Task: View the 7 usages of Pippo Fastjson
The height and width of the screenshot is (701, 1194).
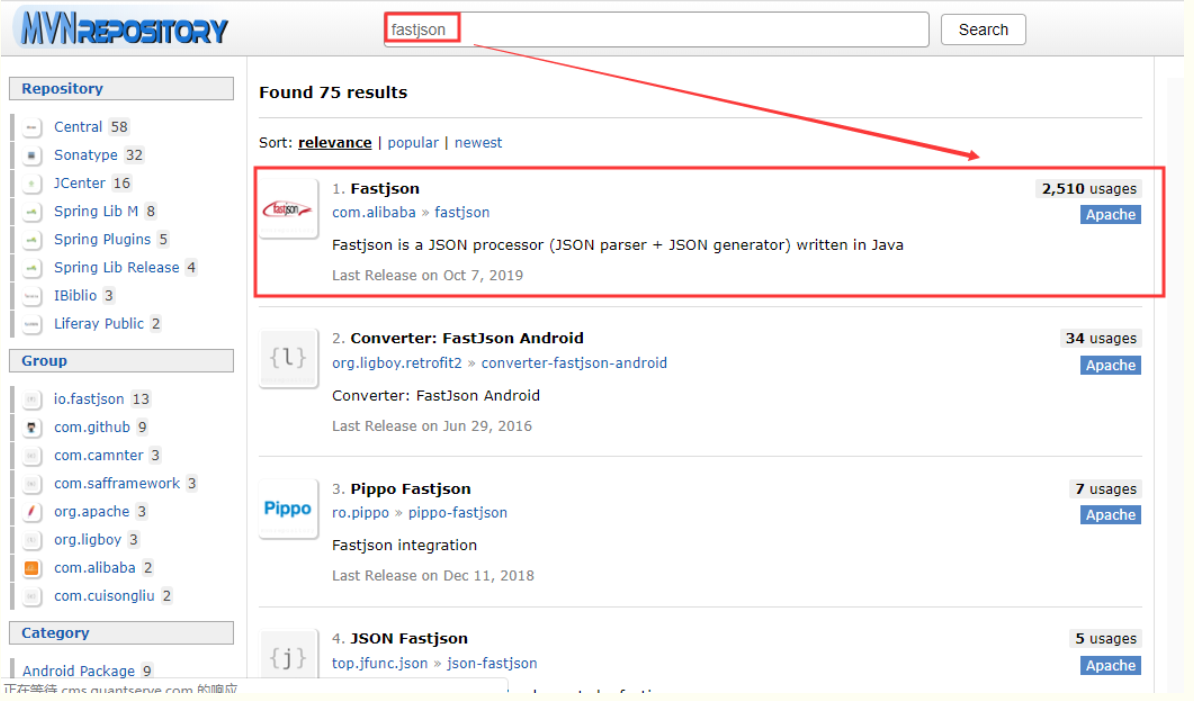Action: click(x=1106, y=489)
